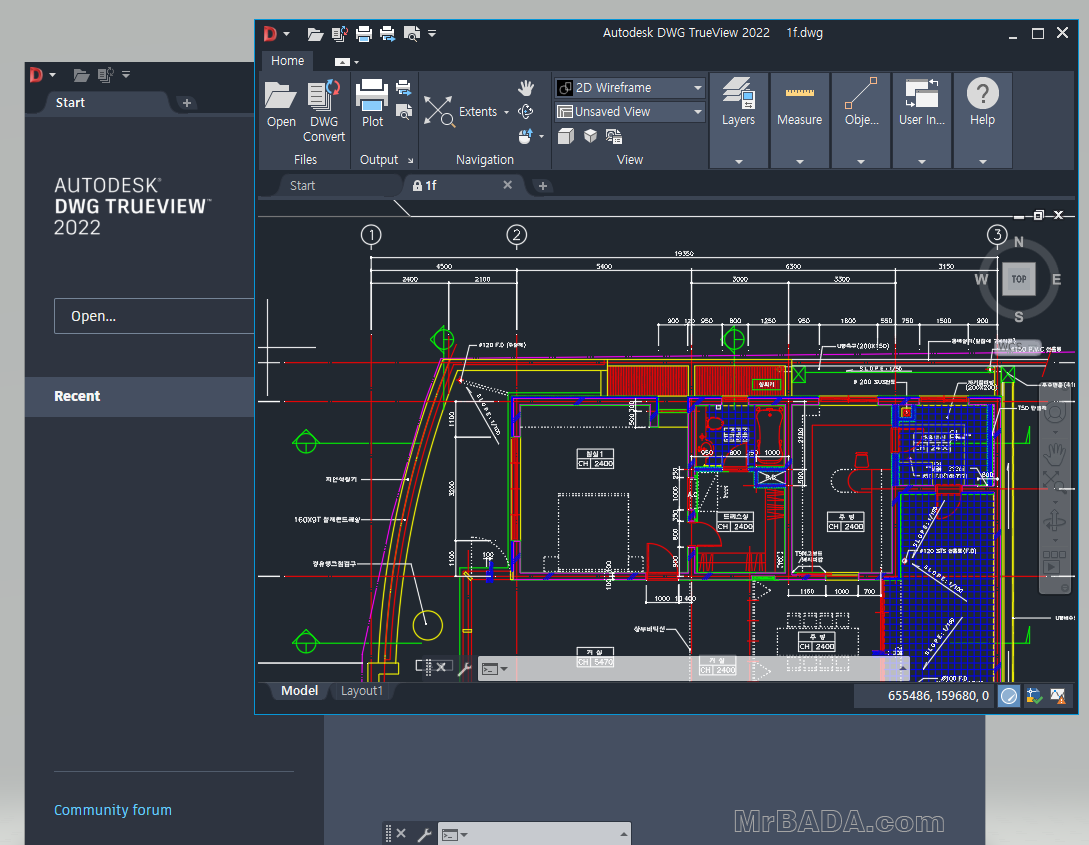Expand the Help panel dropdown

coord(982,162)
